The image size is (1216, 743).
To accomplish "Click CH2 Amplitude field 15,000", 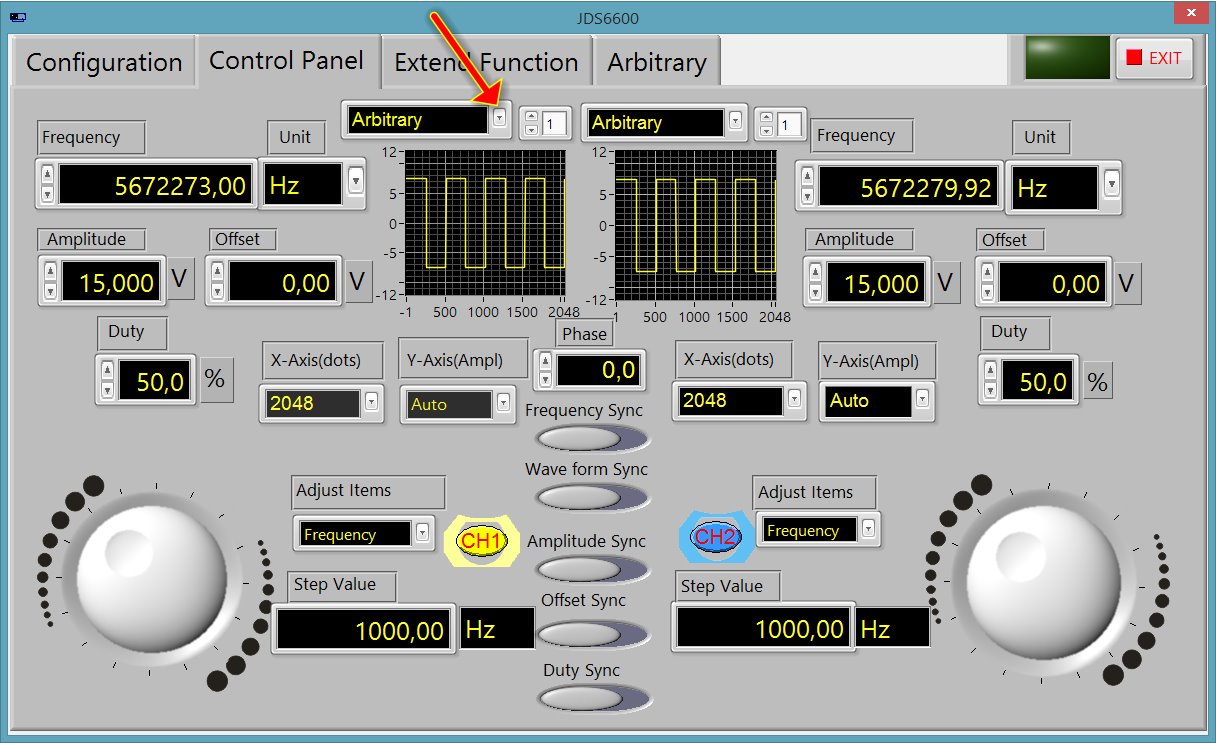I will [877, 284].
